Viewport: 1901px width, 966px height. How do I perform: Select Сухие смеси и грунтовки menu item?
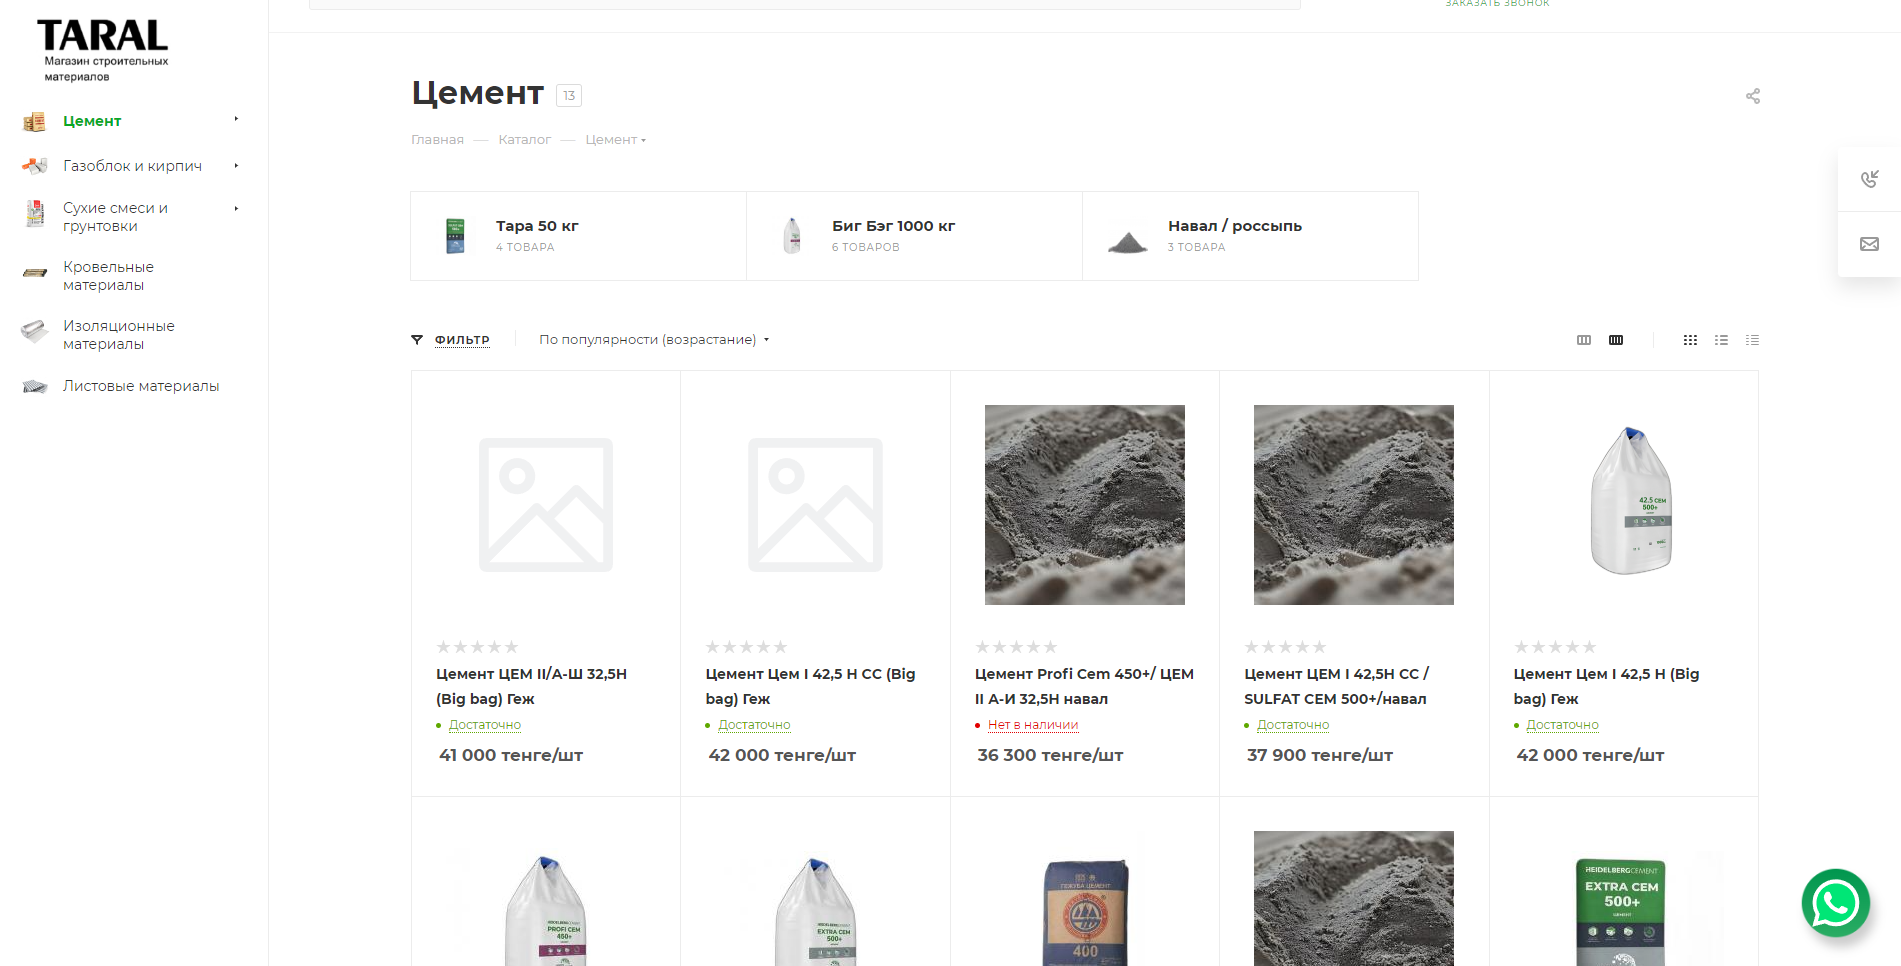pos(115,217)
